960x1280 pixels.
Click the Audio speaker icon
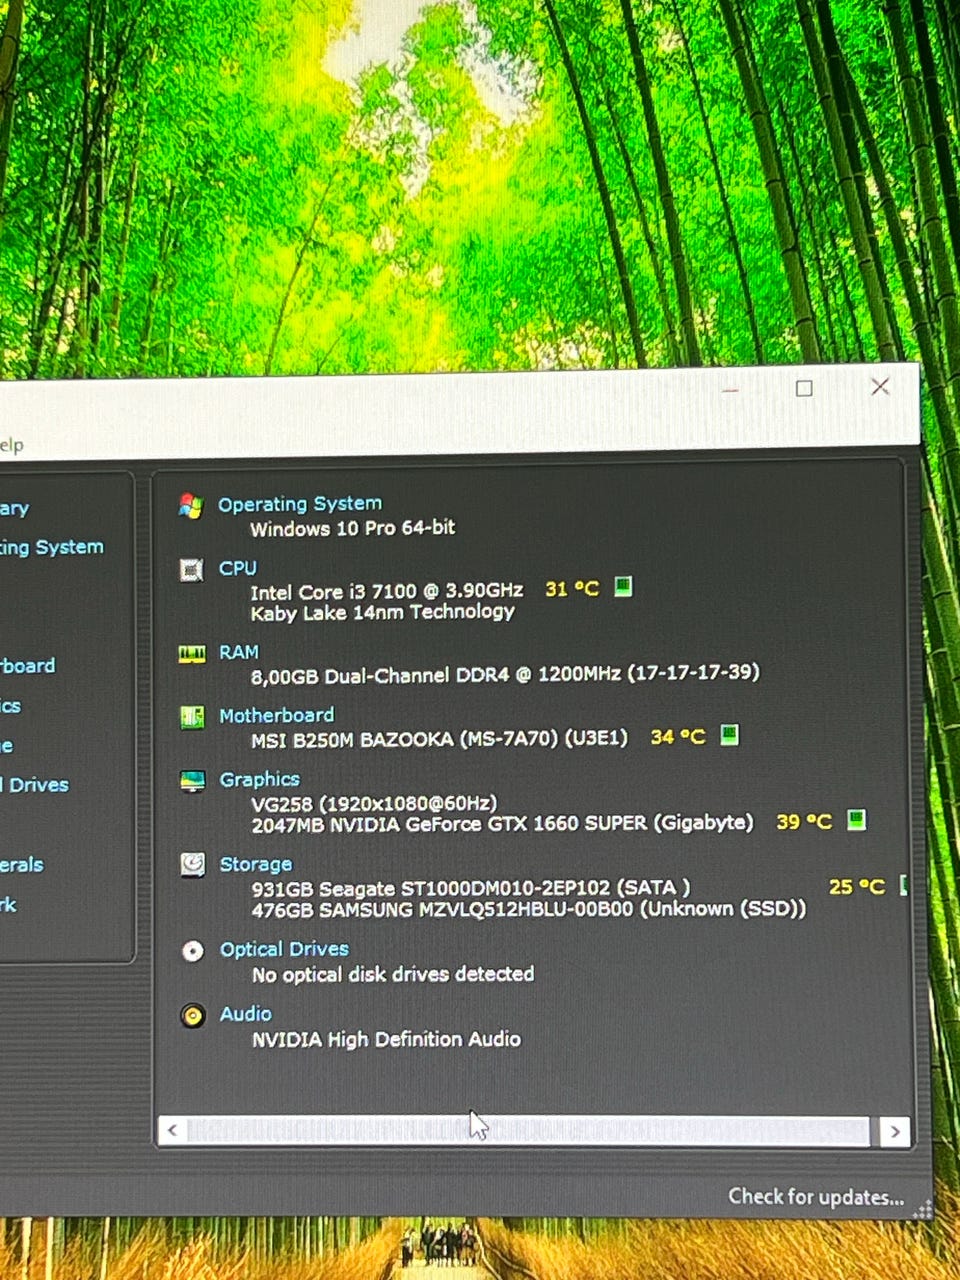click(x=192, y=1016)
